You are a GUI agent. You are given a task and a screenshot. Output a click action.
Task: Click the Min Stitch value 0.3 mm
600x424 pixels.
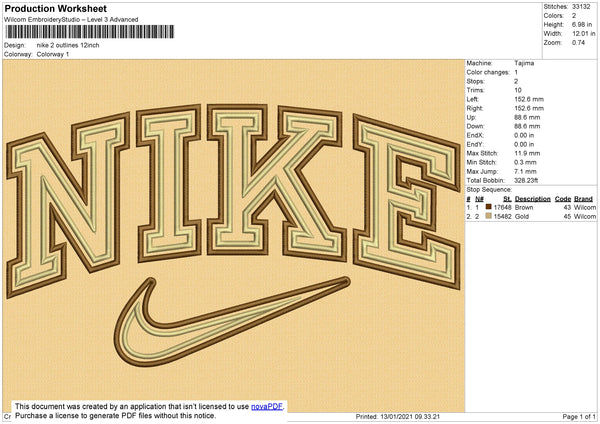(x=525, y=163)
